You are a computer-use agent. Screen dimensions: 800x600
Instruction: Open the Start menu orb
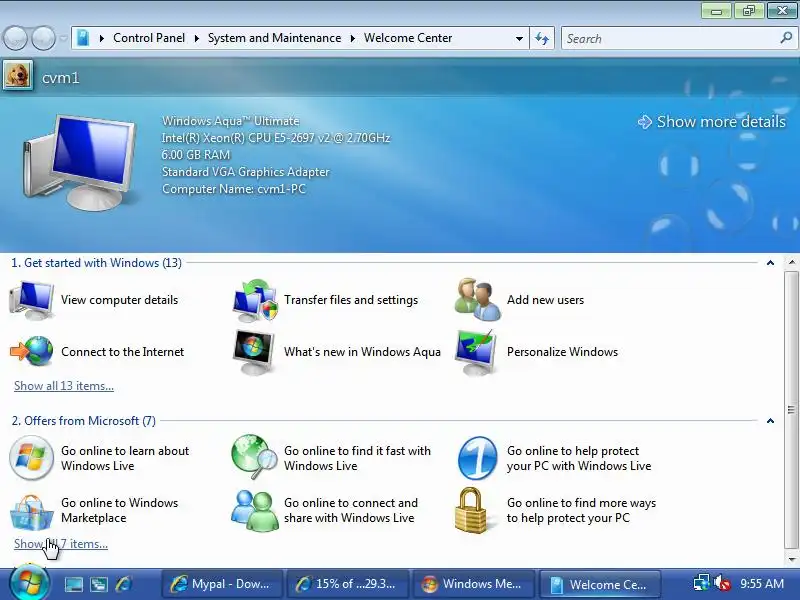29,582
